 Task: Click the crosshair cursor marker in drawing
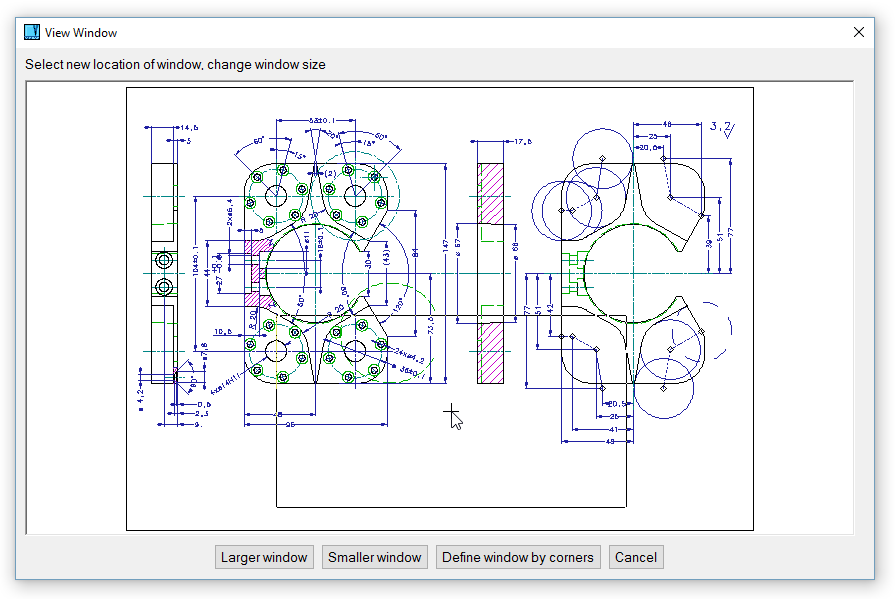click(x=451, y=412)
